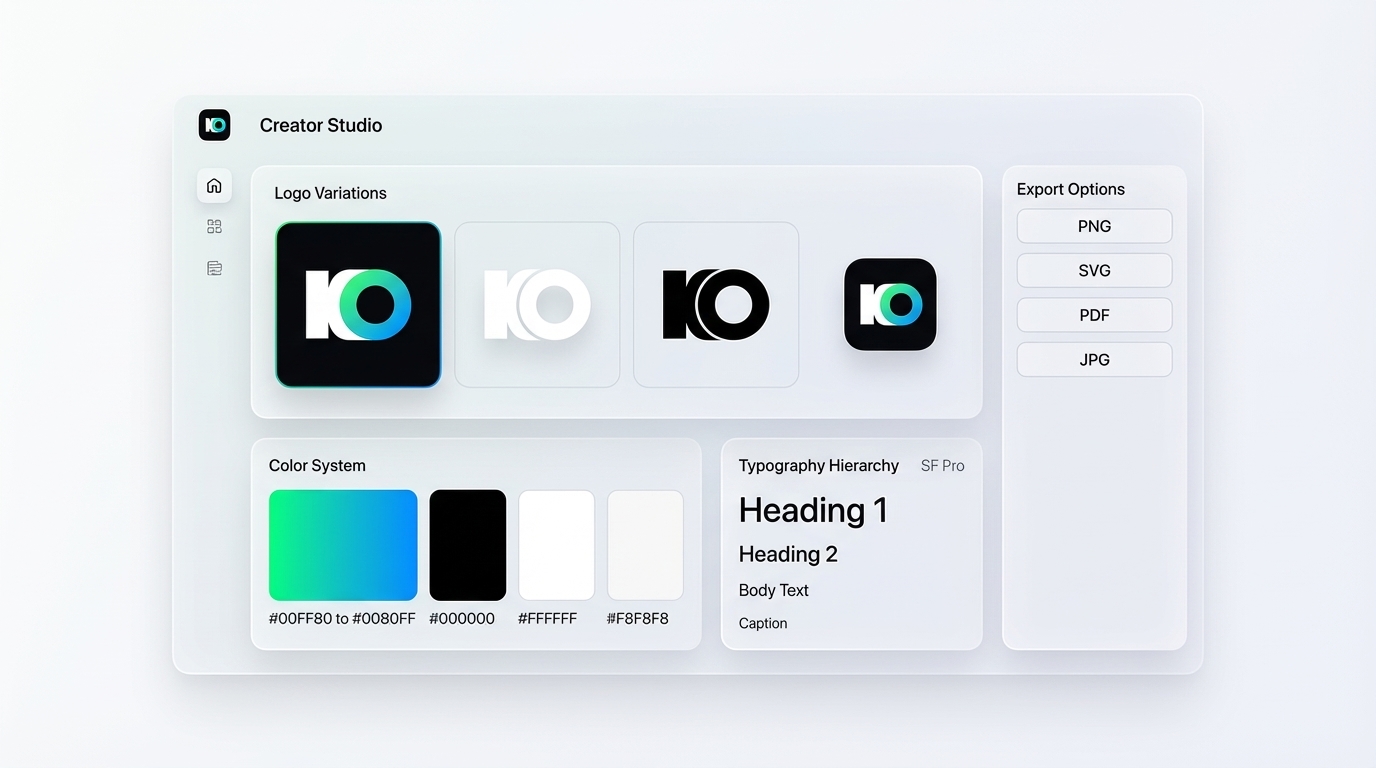This screenshot has width=1376, height=768.
Task: Select the white monochrome logo variation
Action: point(537,304)
